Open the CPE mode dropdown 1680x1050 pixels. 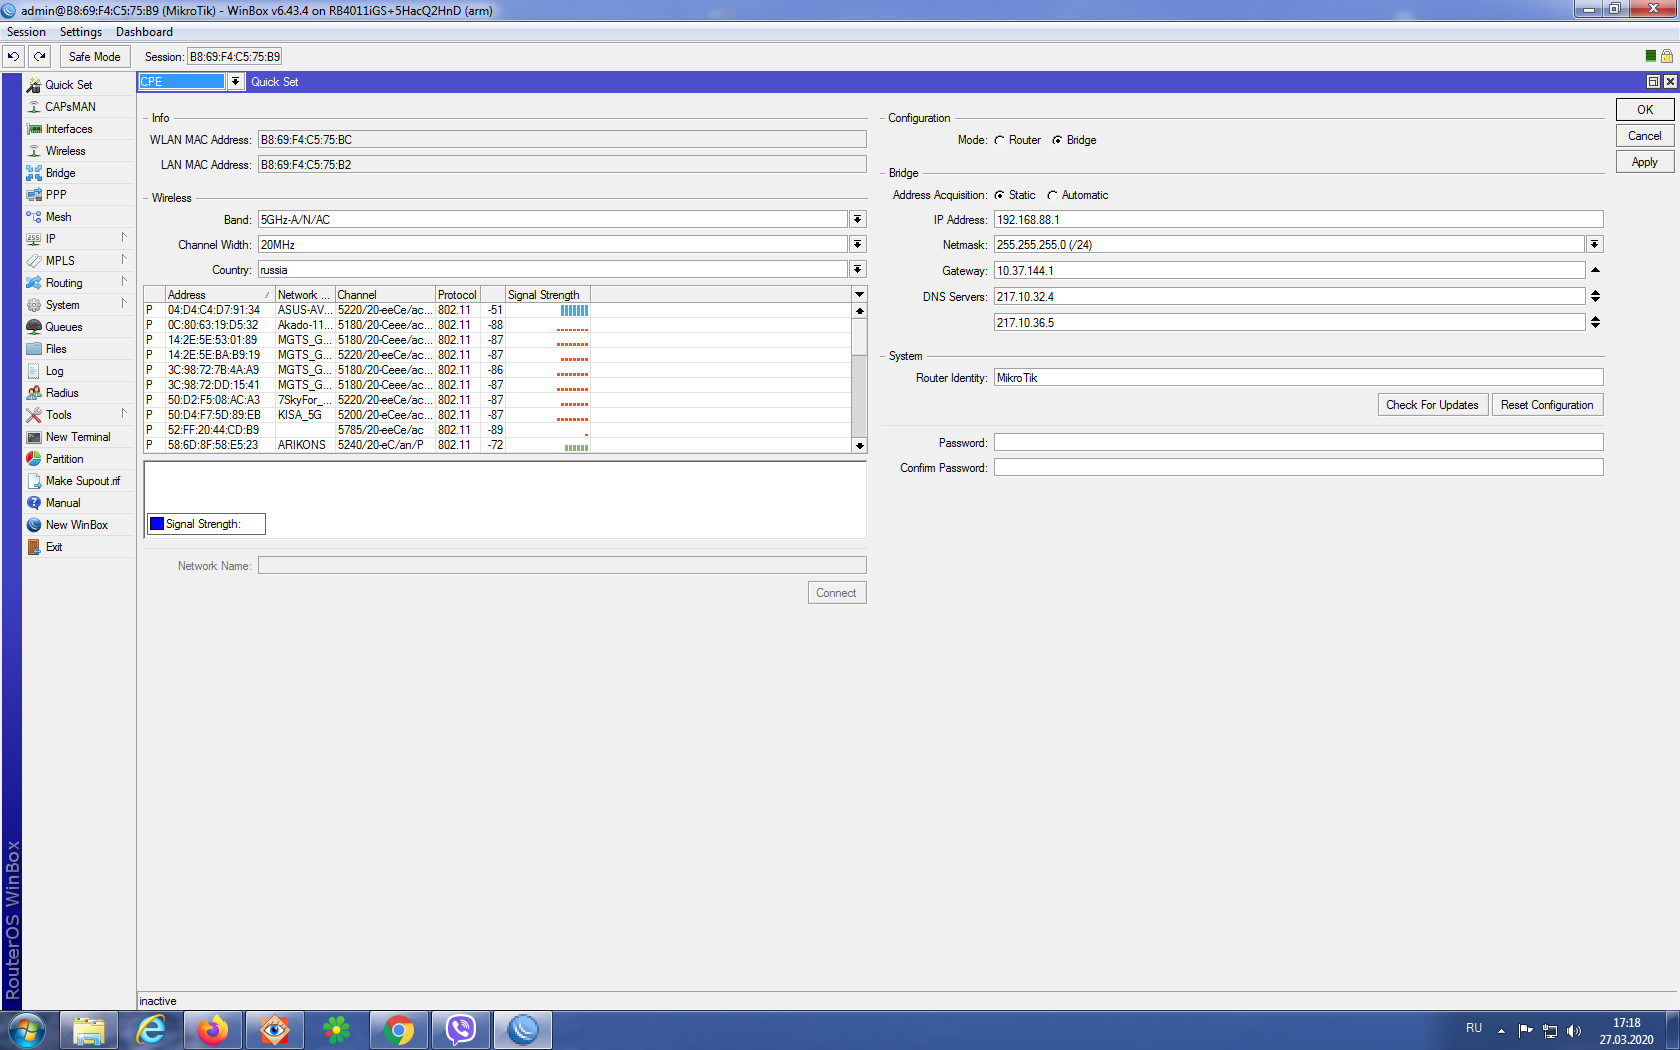point(236,82)
